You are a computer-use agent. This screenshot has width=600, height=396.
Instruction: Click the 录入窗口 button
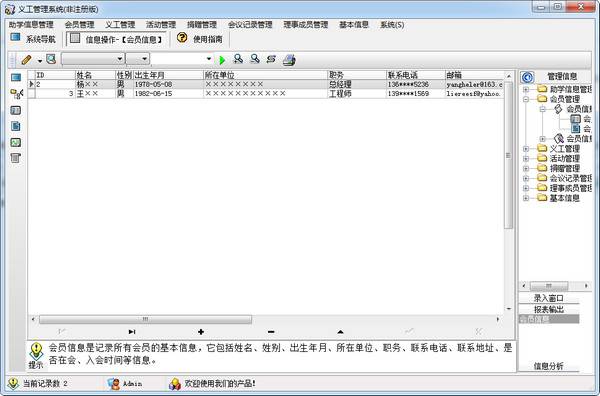pyautogui.click(x=549, y=298)
